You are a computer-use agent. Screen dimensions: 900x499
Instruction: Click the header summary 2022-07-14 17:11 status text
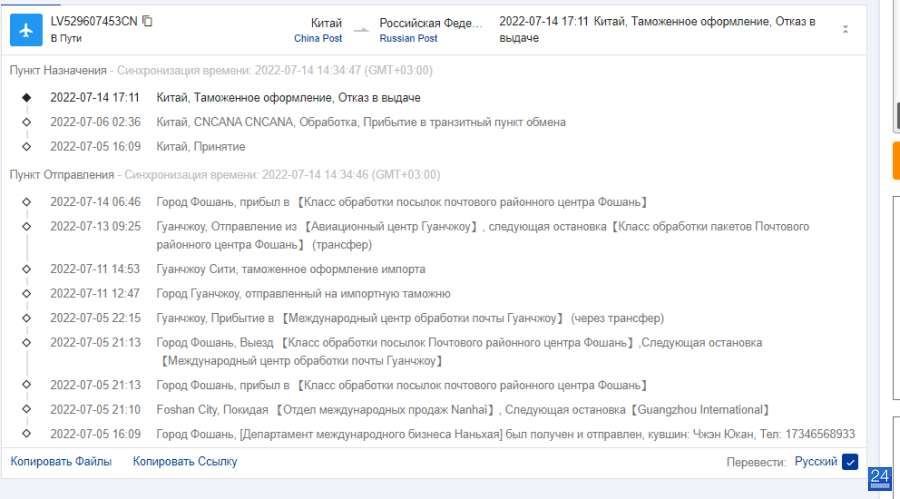click(x=657, y=30)
